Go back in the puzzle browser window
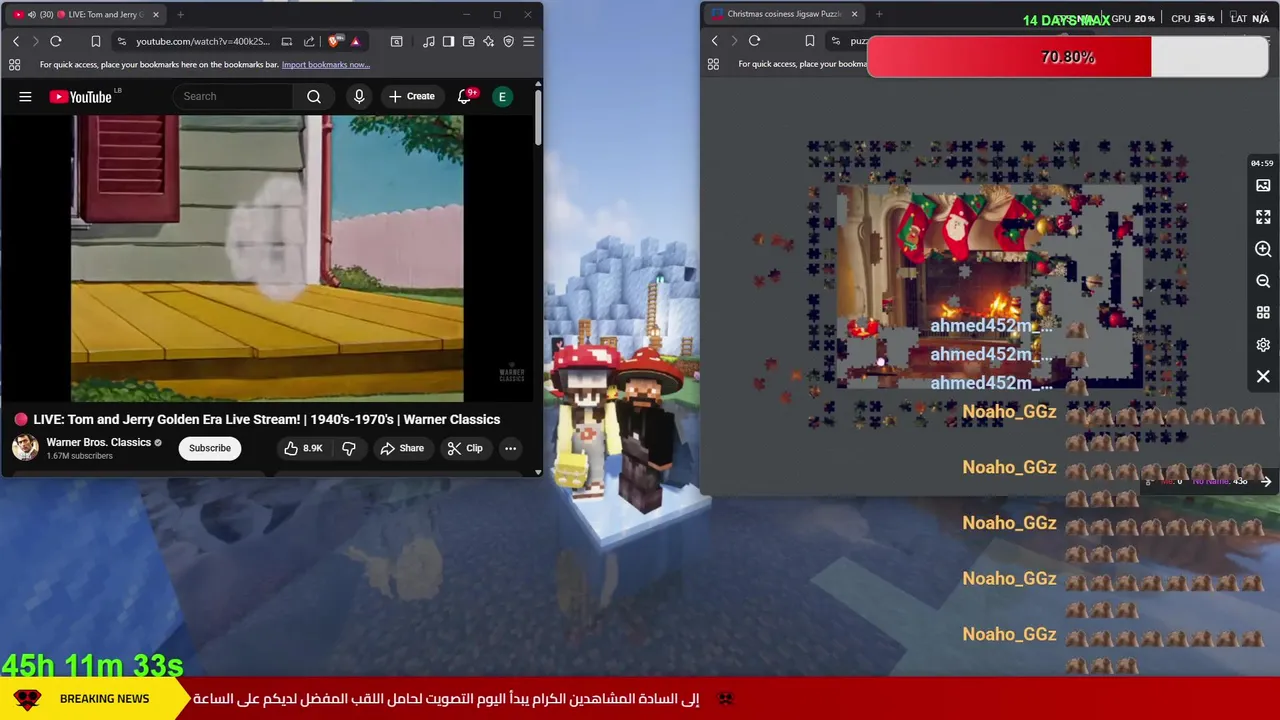The width and height of the screenshot is (1280, 720). [714, 41]
